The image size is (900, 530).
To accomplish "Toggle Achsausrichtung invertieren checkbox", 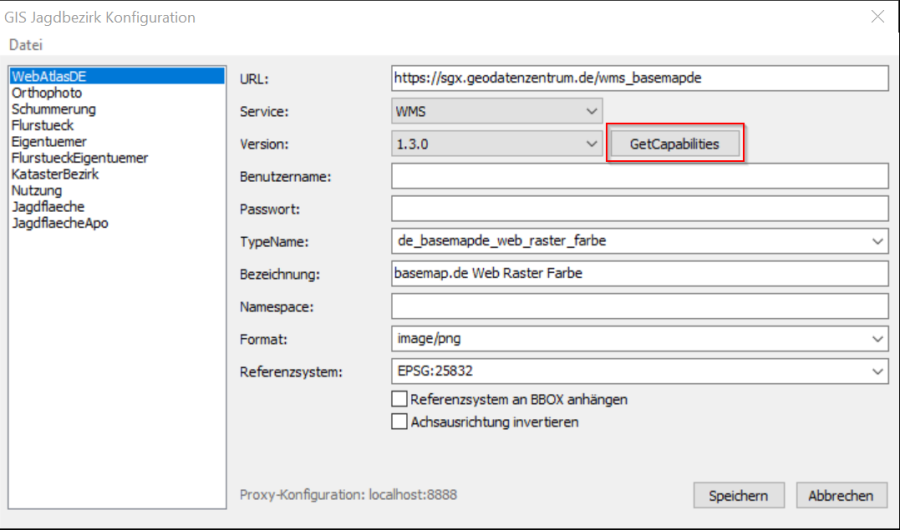I will (x=400, y=422).
